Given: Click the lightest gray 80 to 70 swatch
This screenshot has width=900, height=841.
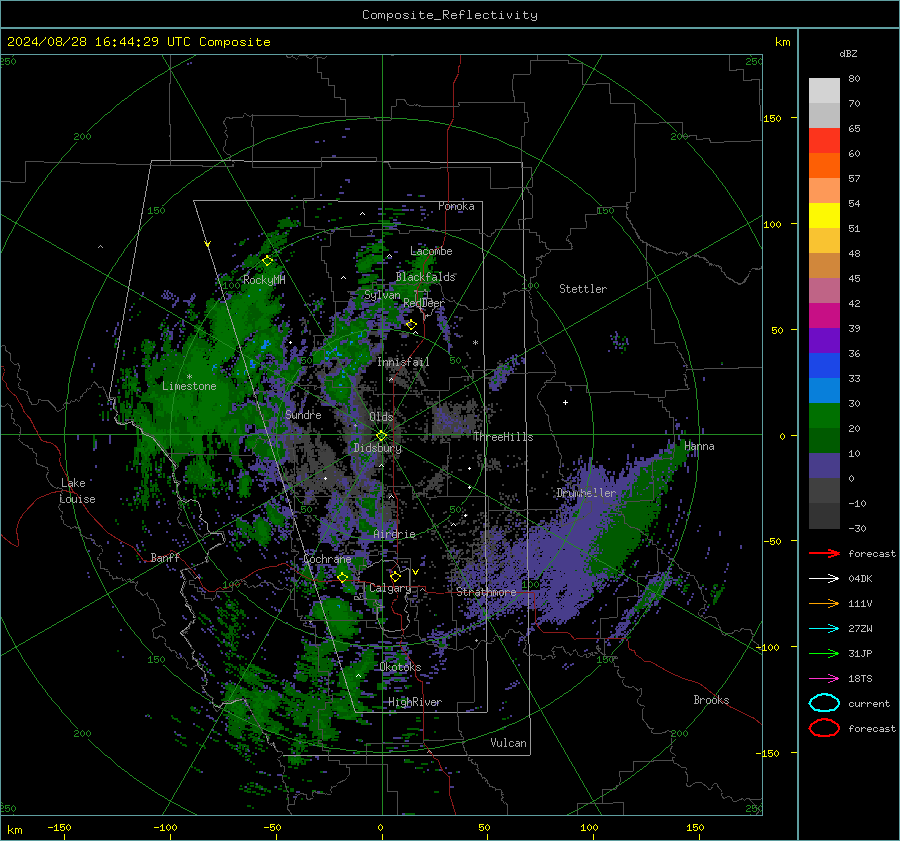Looking at the screenshot, I should 824,91.
